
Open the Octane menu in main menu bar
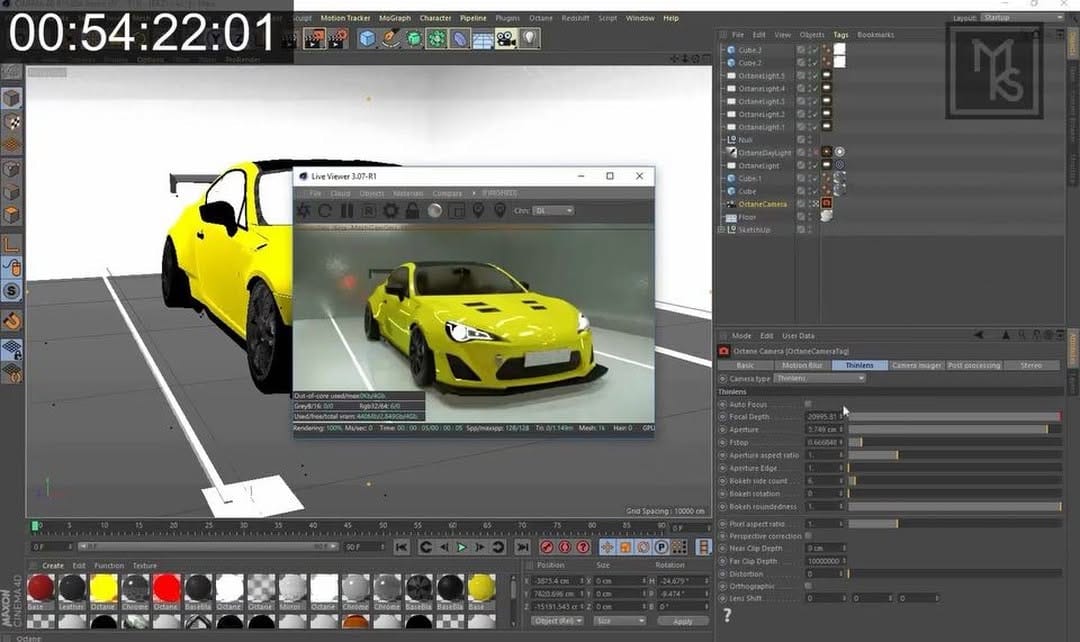click(x=541, y=18)
